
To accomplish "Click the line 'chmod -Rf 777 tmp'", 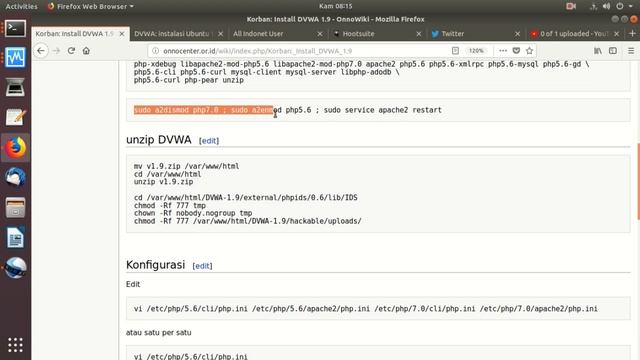I will [169, 205].
